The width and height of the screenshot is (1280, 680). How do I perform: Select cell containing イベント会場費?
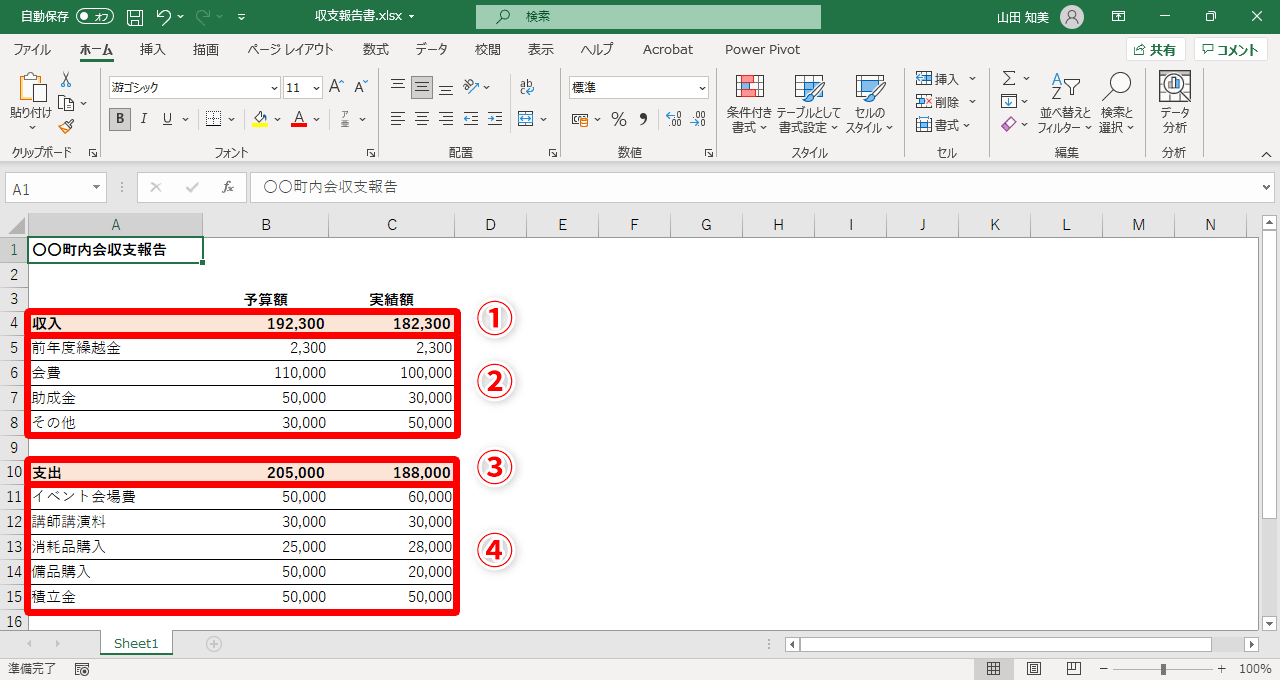(x=115, y=497)
